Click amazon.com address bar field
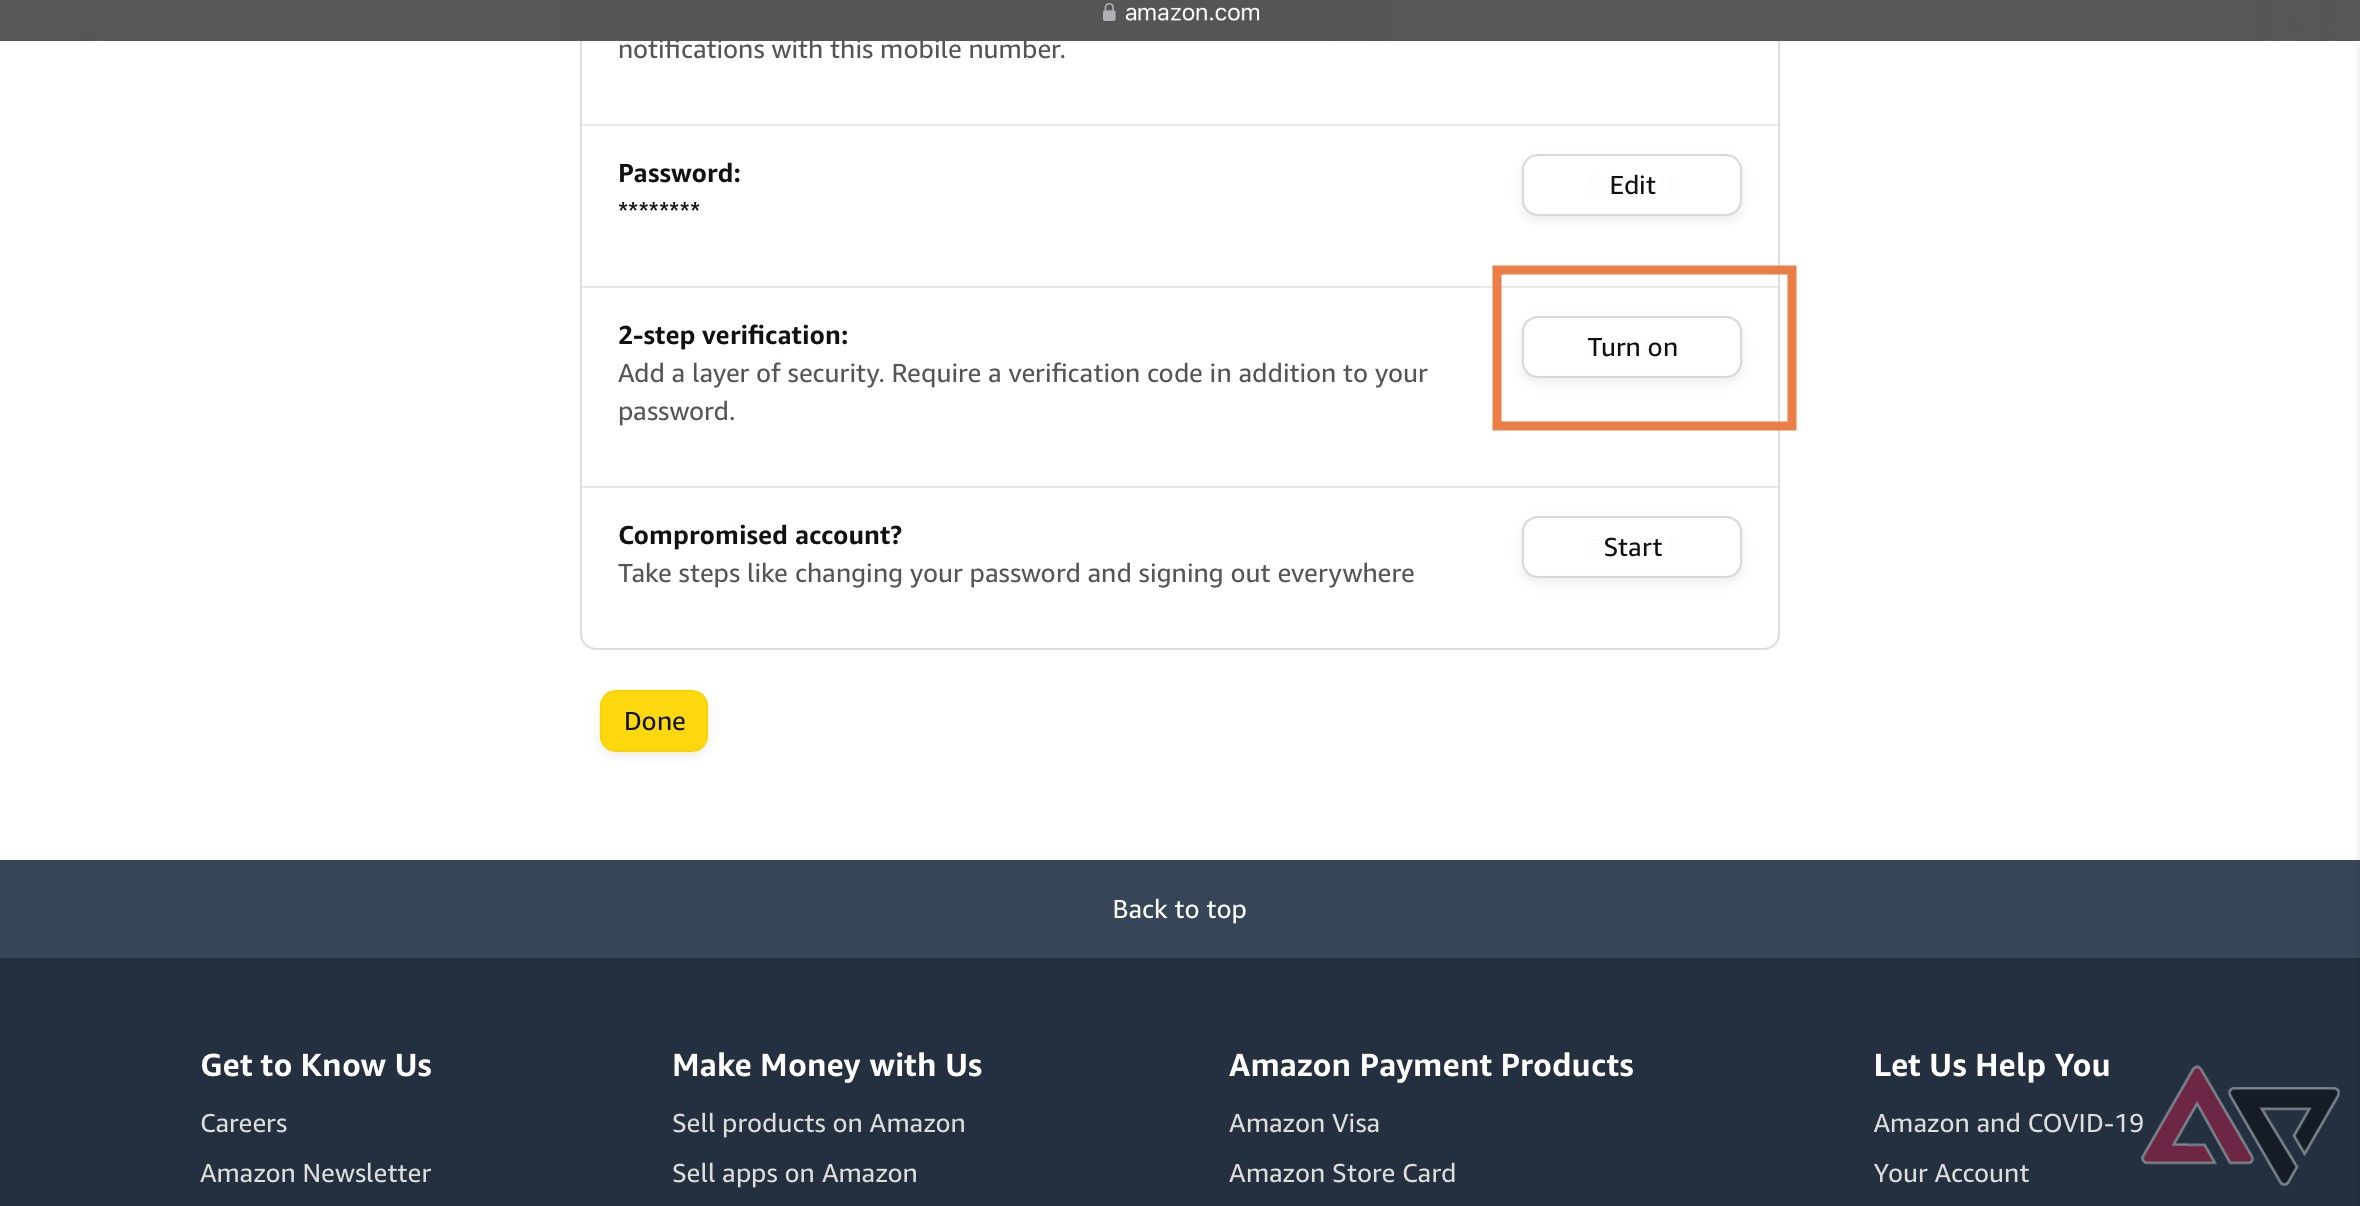2360x1206 pixels. point(1179,14)
